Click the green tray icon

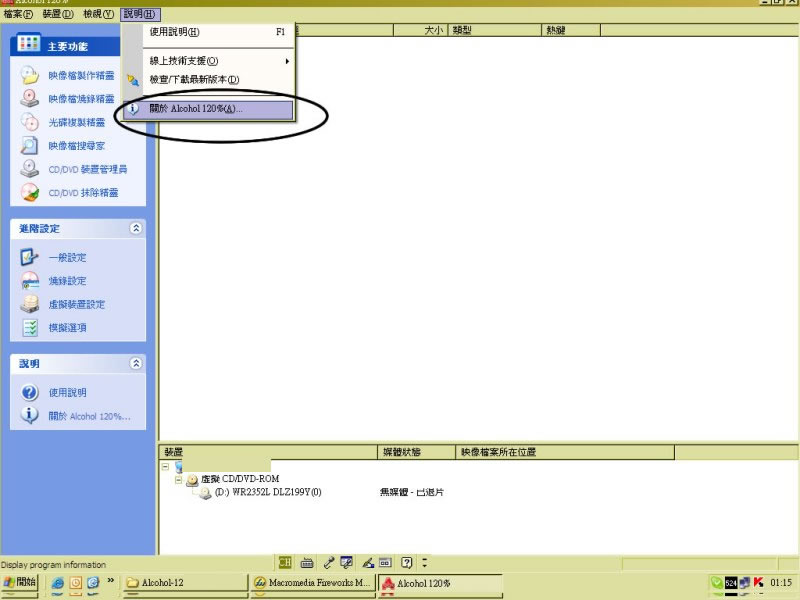tap(717, 582)
